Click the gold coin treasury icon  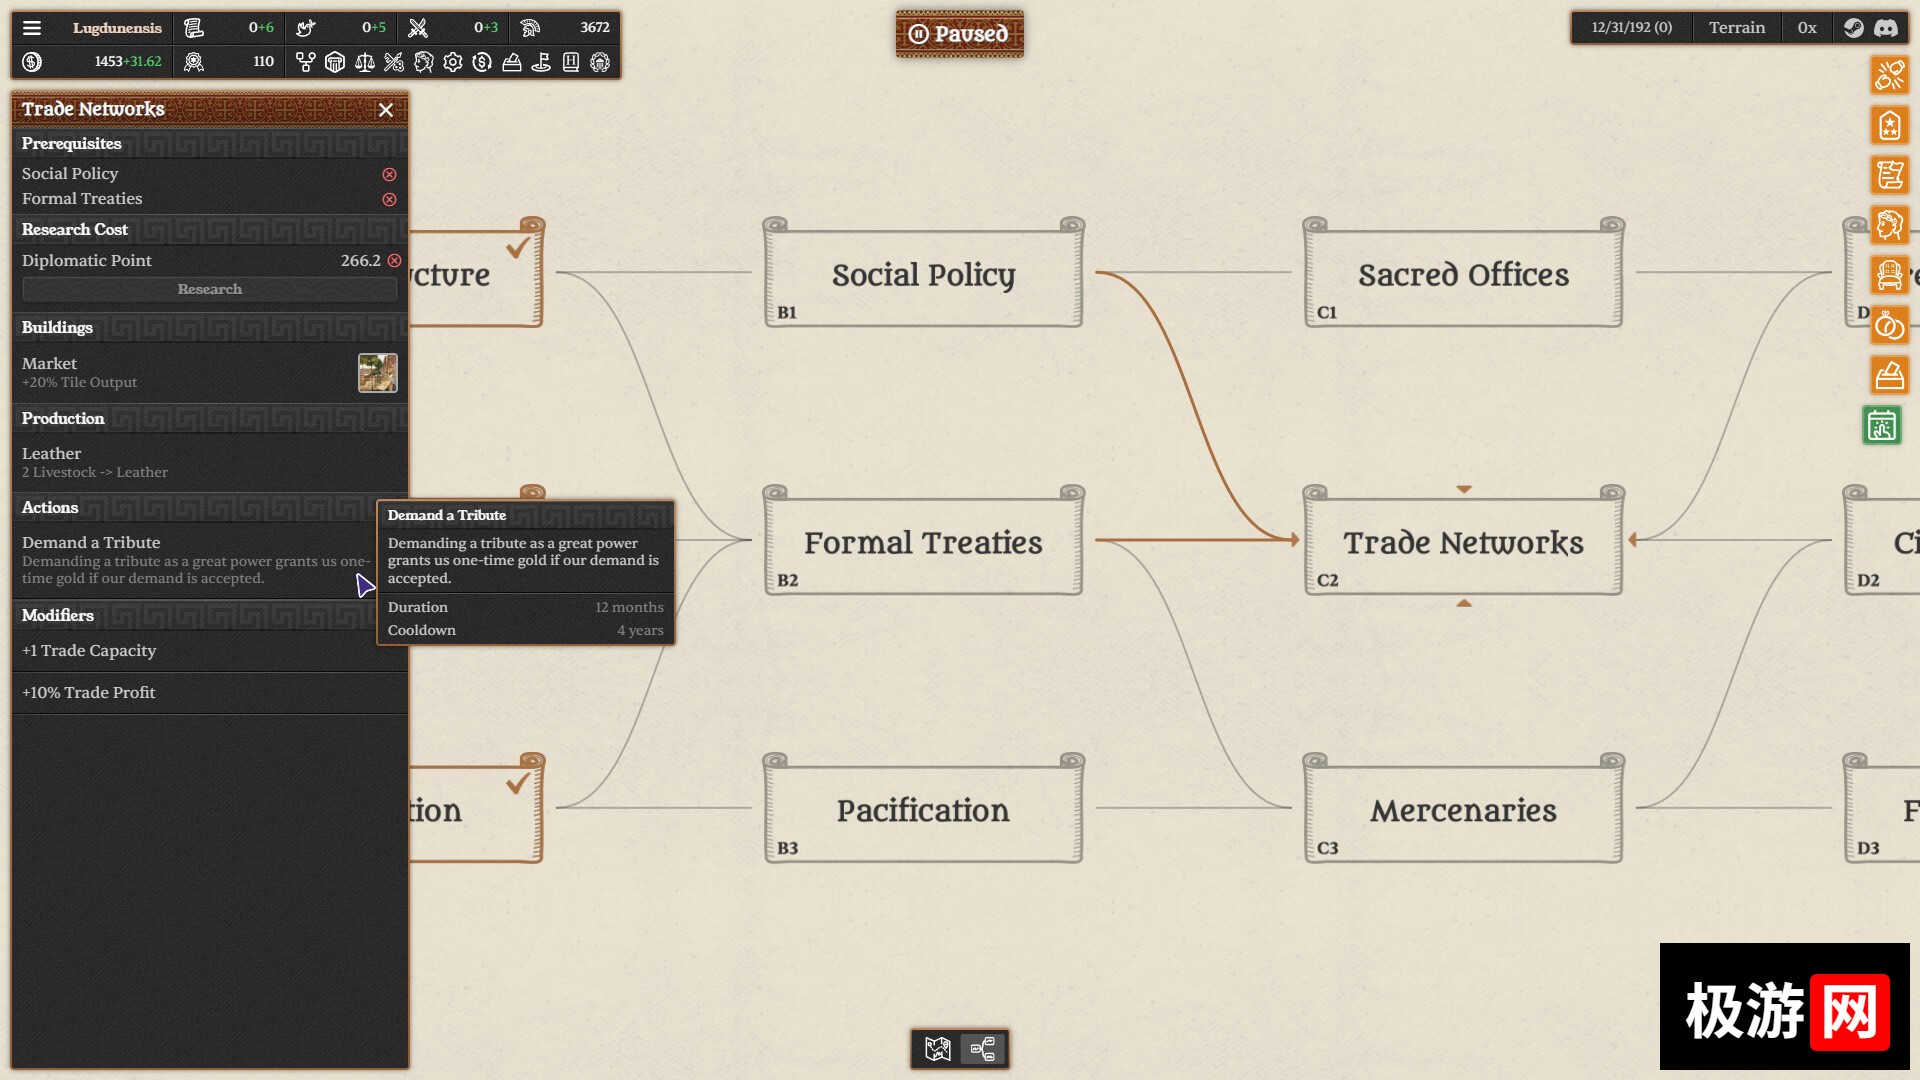pos(32,62)
